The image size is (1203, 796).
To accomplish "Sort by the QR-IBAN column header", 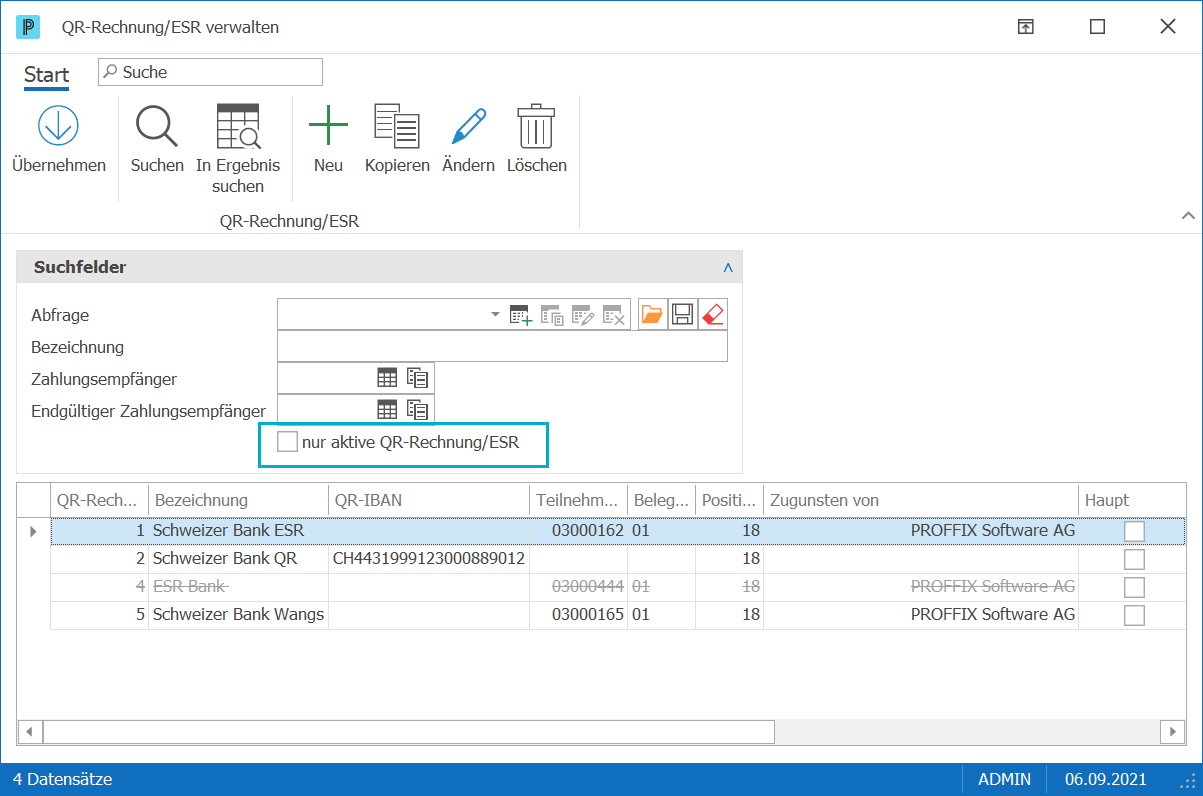I will [x=429, y=500].
